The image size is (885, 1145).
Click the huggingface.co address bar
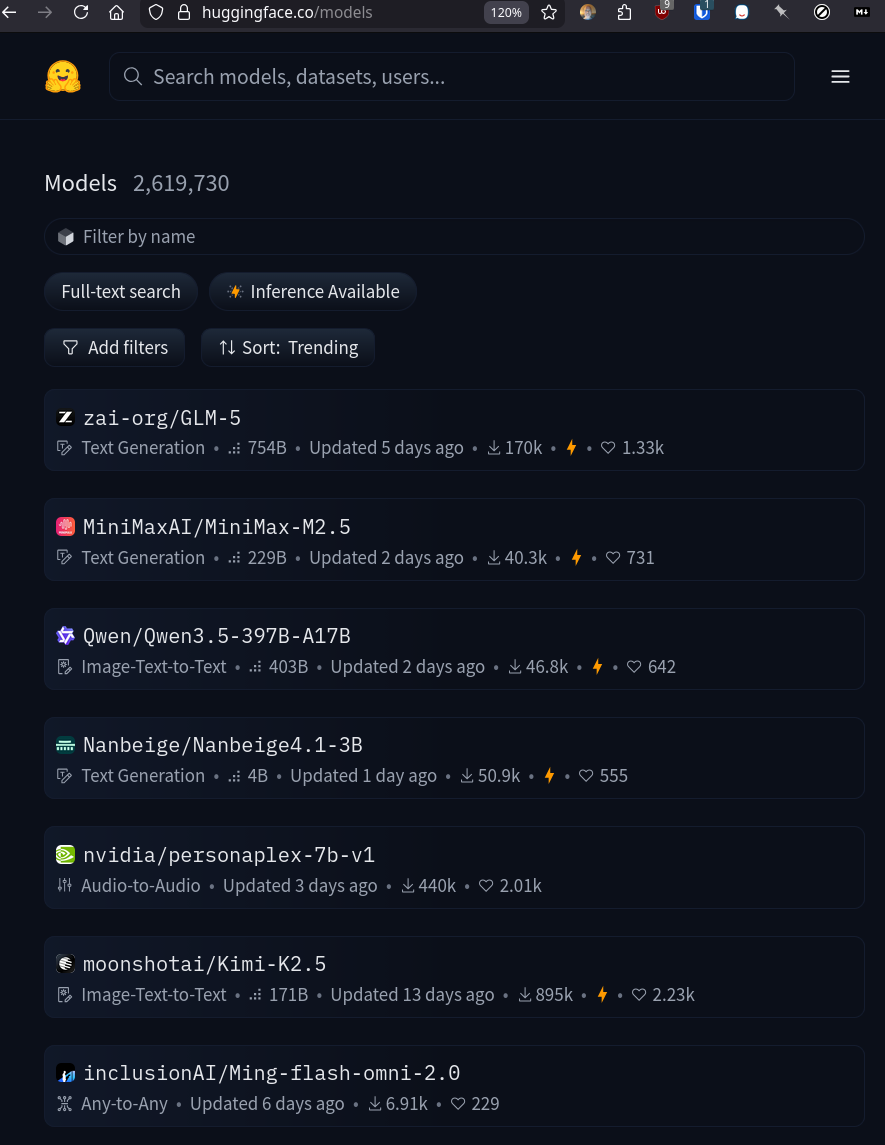click(x=320, y=13)
